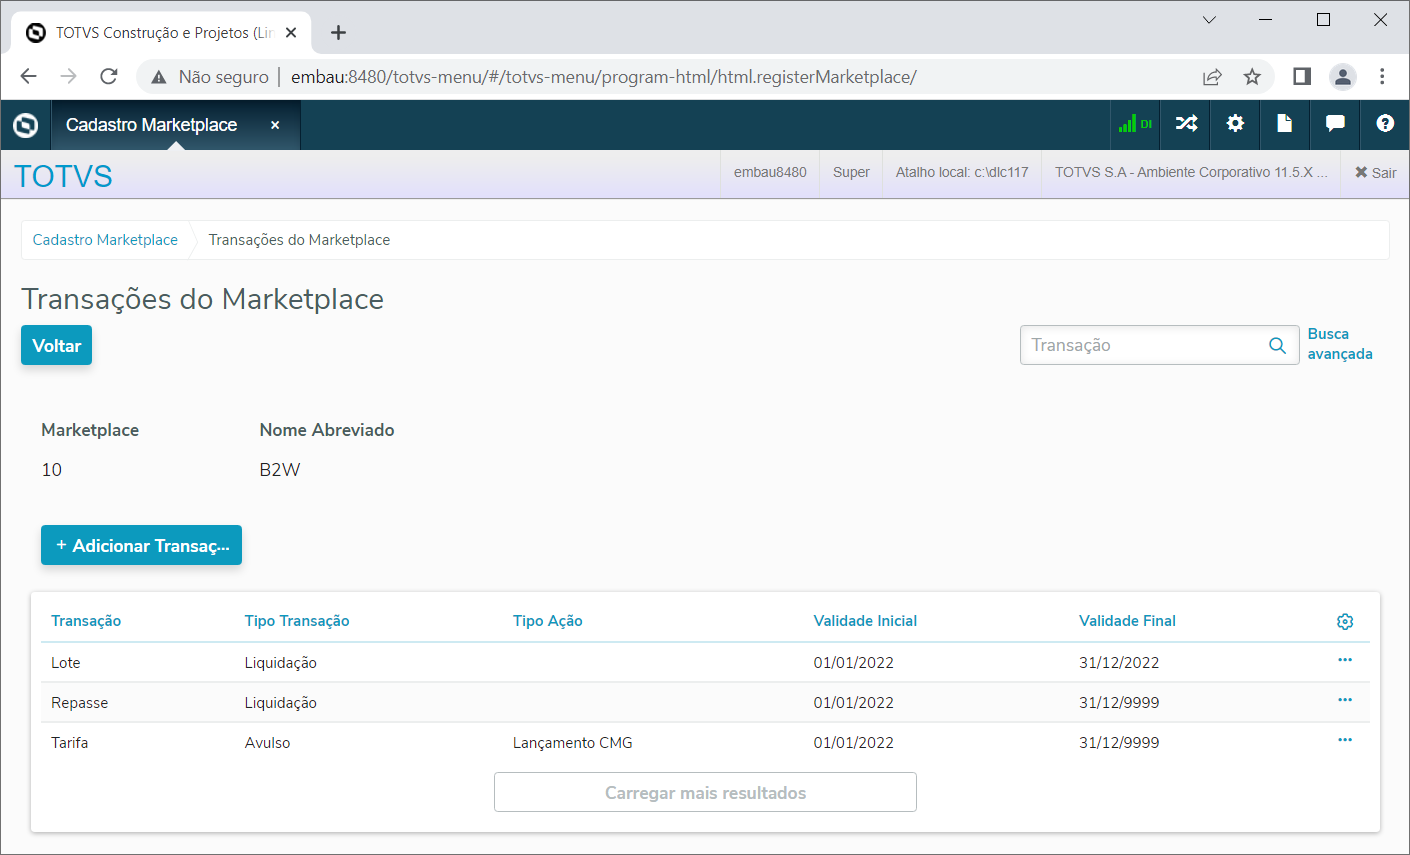This screenshot has width=1410, height=855.
Task: Click the Super user item
Action: click(x=851, y=172)
